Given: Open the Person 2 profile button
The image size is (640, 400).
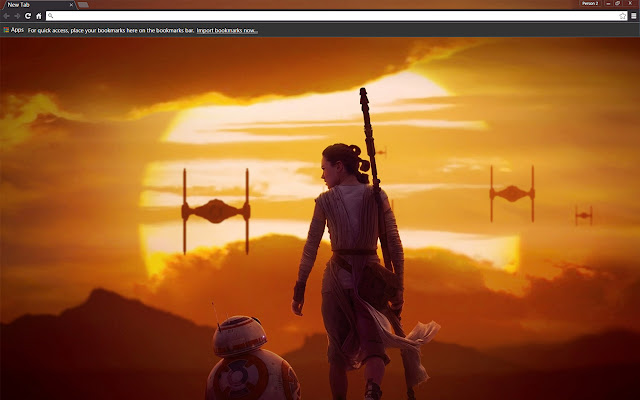Looking at the screenshot, I should click(x=590, y=3).
